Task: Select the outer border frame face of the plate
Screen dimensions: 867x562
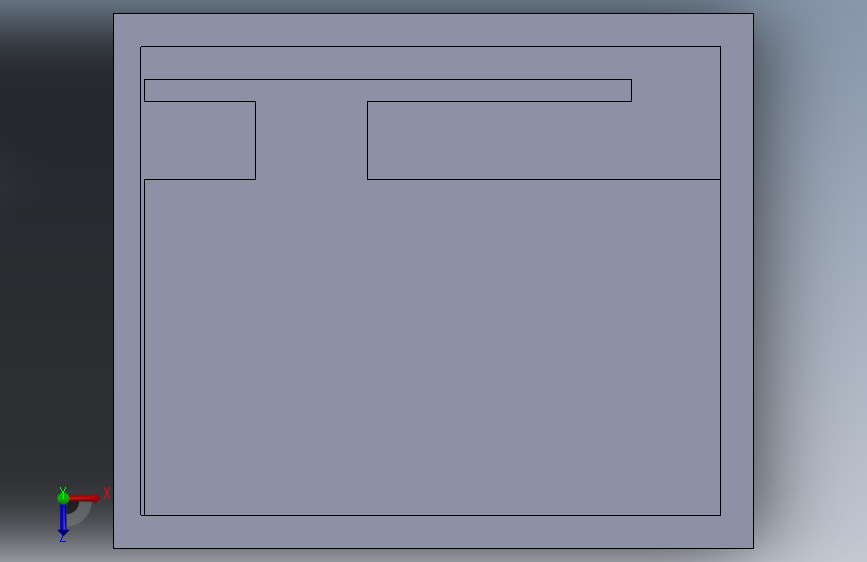Action: point(434,30)
